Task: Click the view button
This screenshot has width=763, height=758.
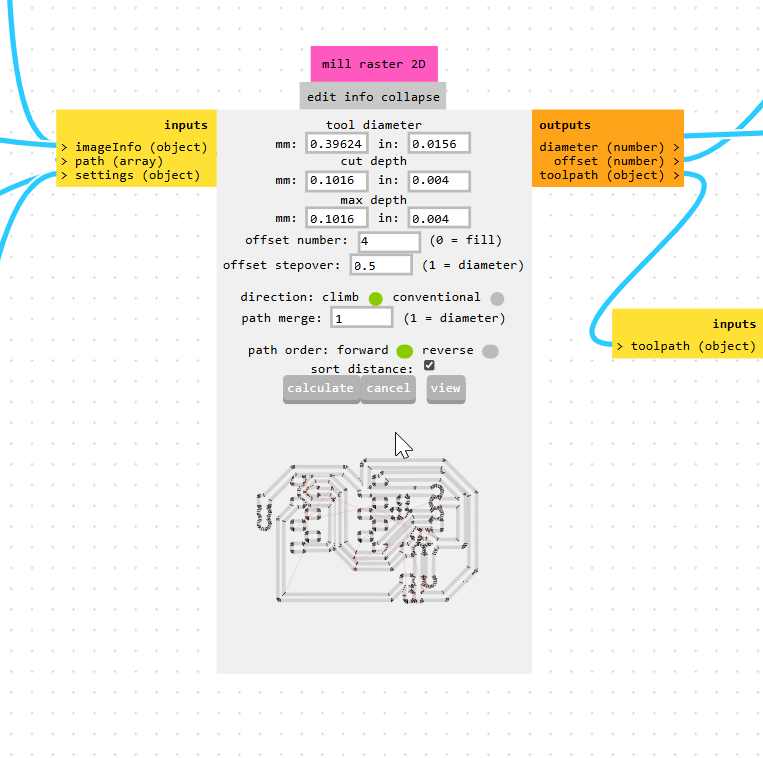Action: 446,389
